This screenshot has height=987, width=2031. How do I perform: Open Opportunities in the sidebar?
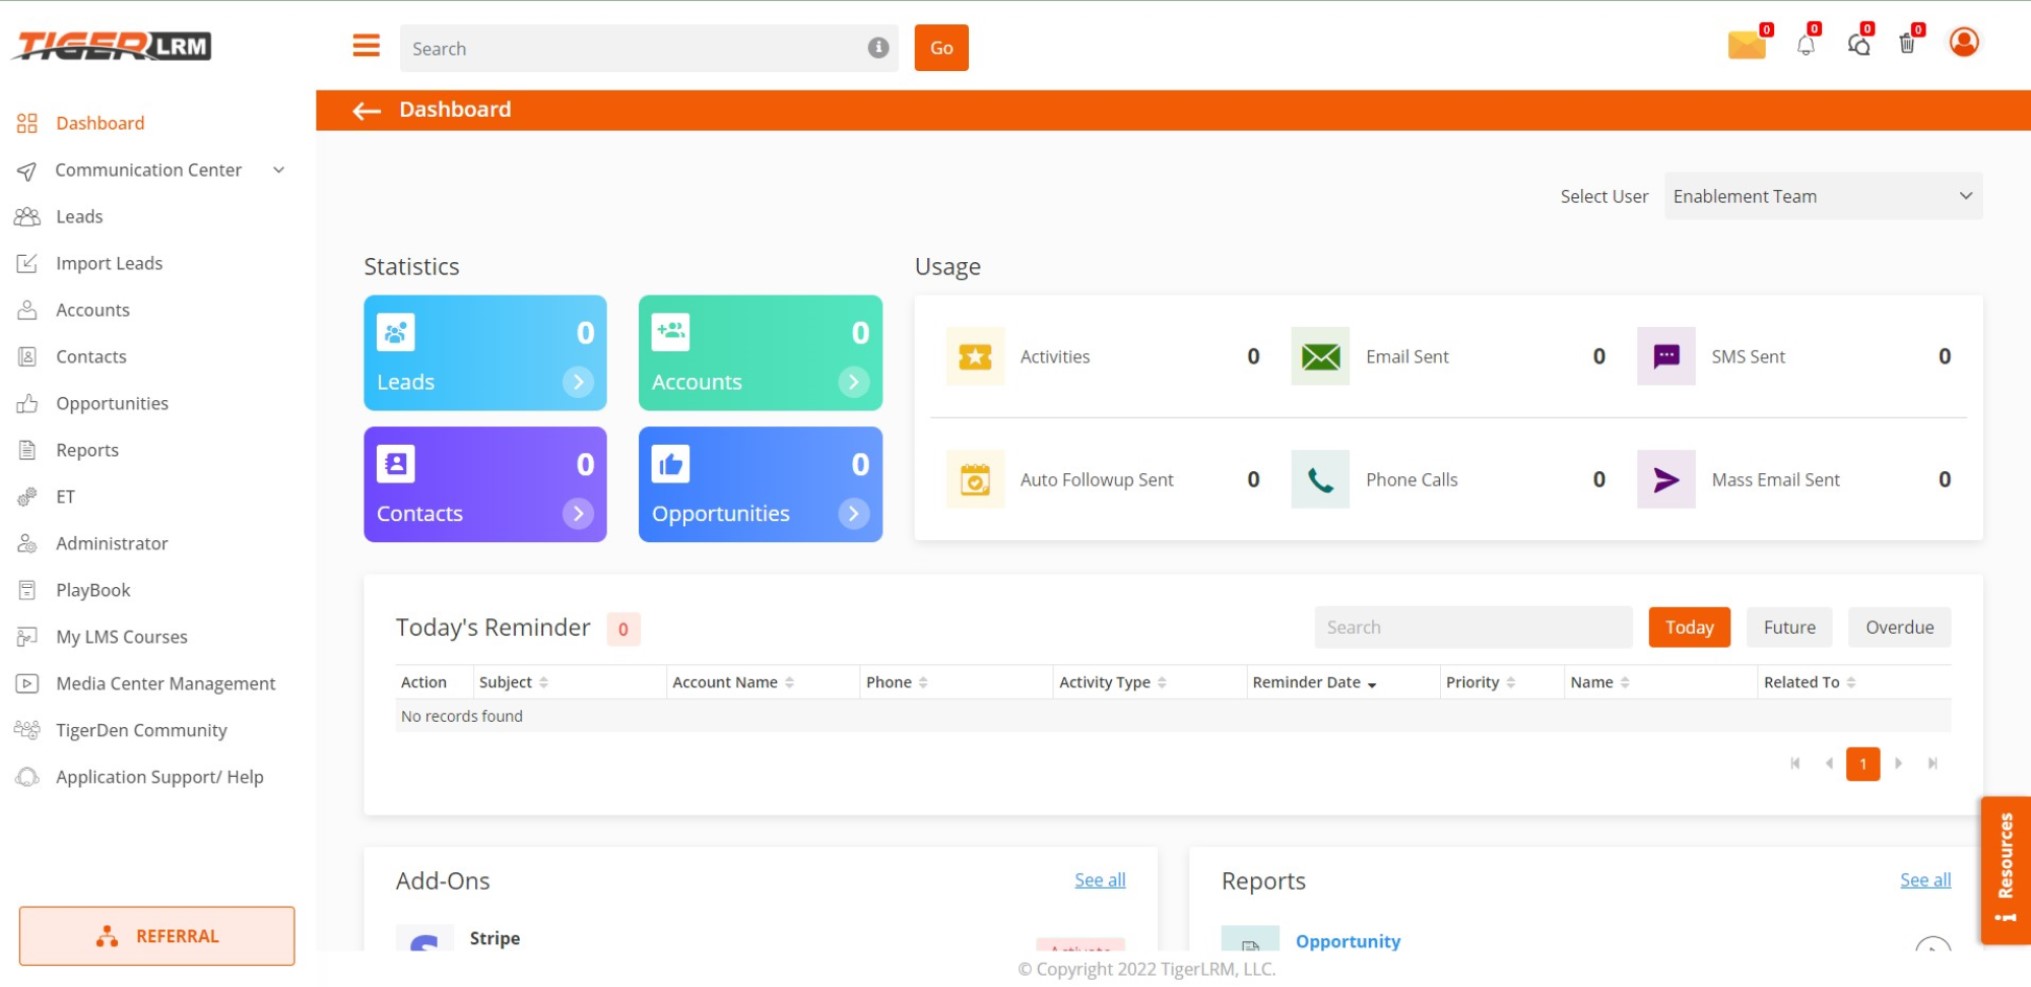coord(112,403)
